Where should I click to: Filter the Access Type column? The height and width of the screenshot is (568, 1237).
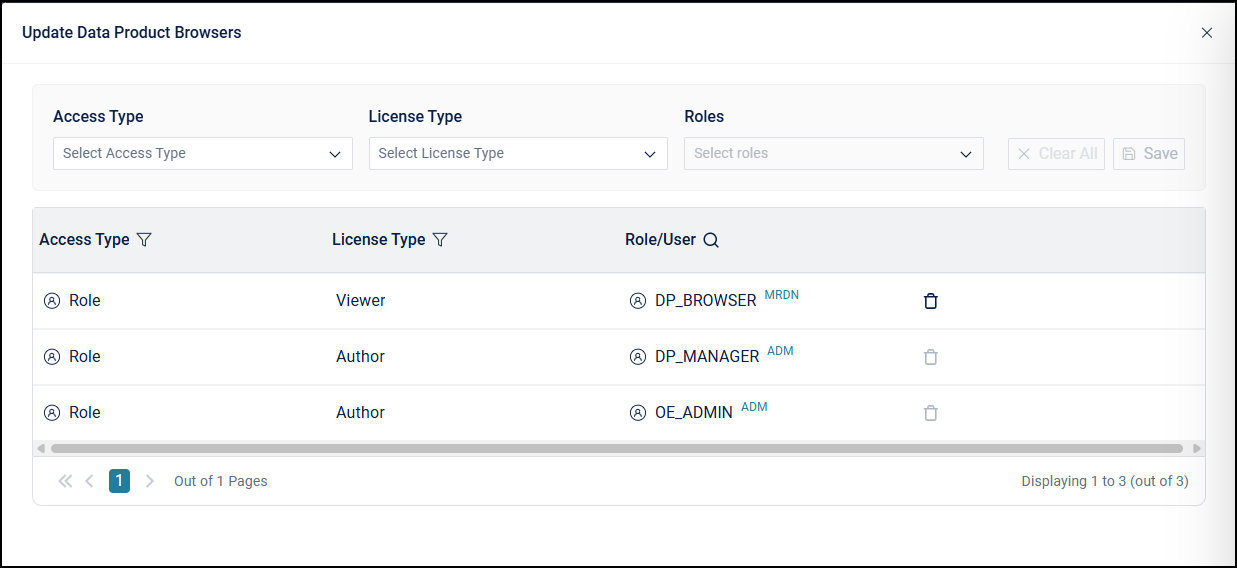tap(144, 240)
